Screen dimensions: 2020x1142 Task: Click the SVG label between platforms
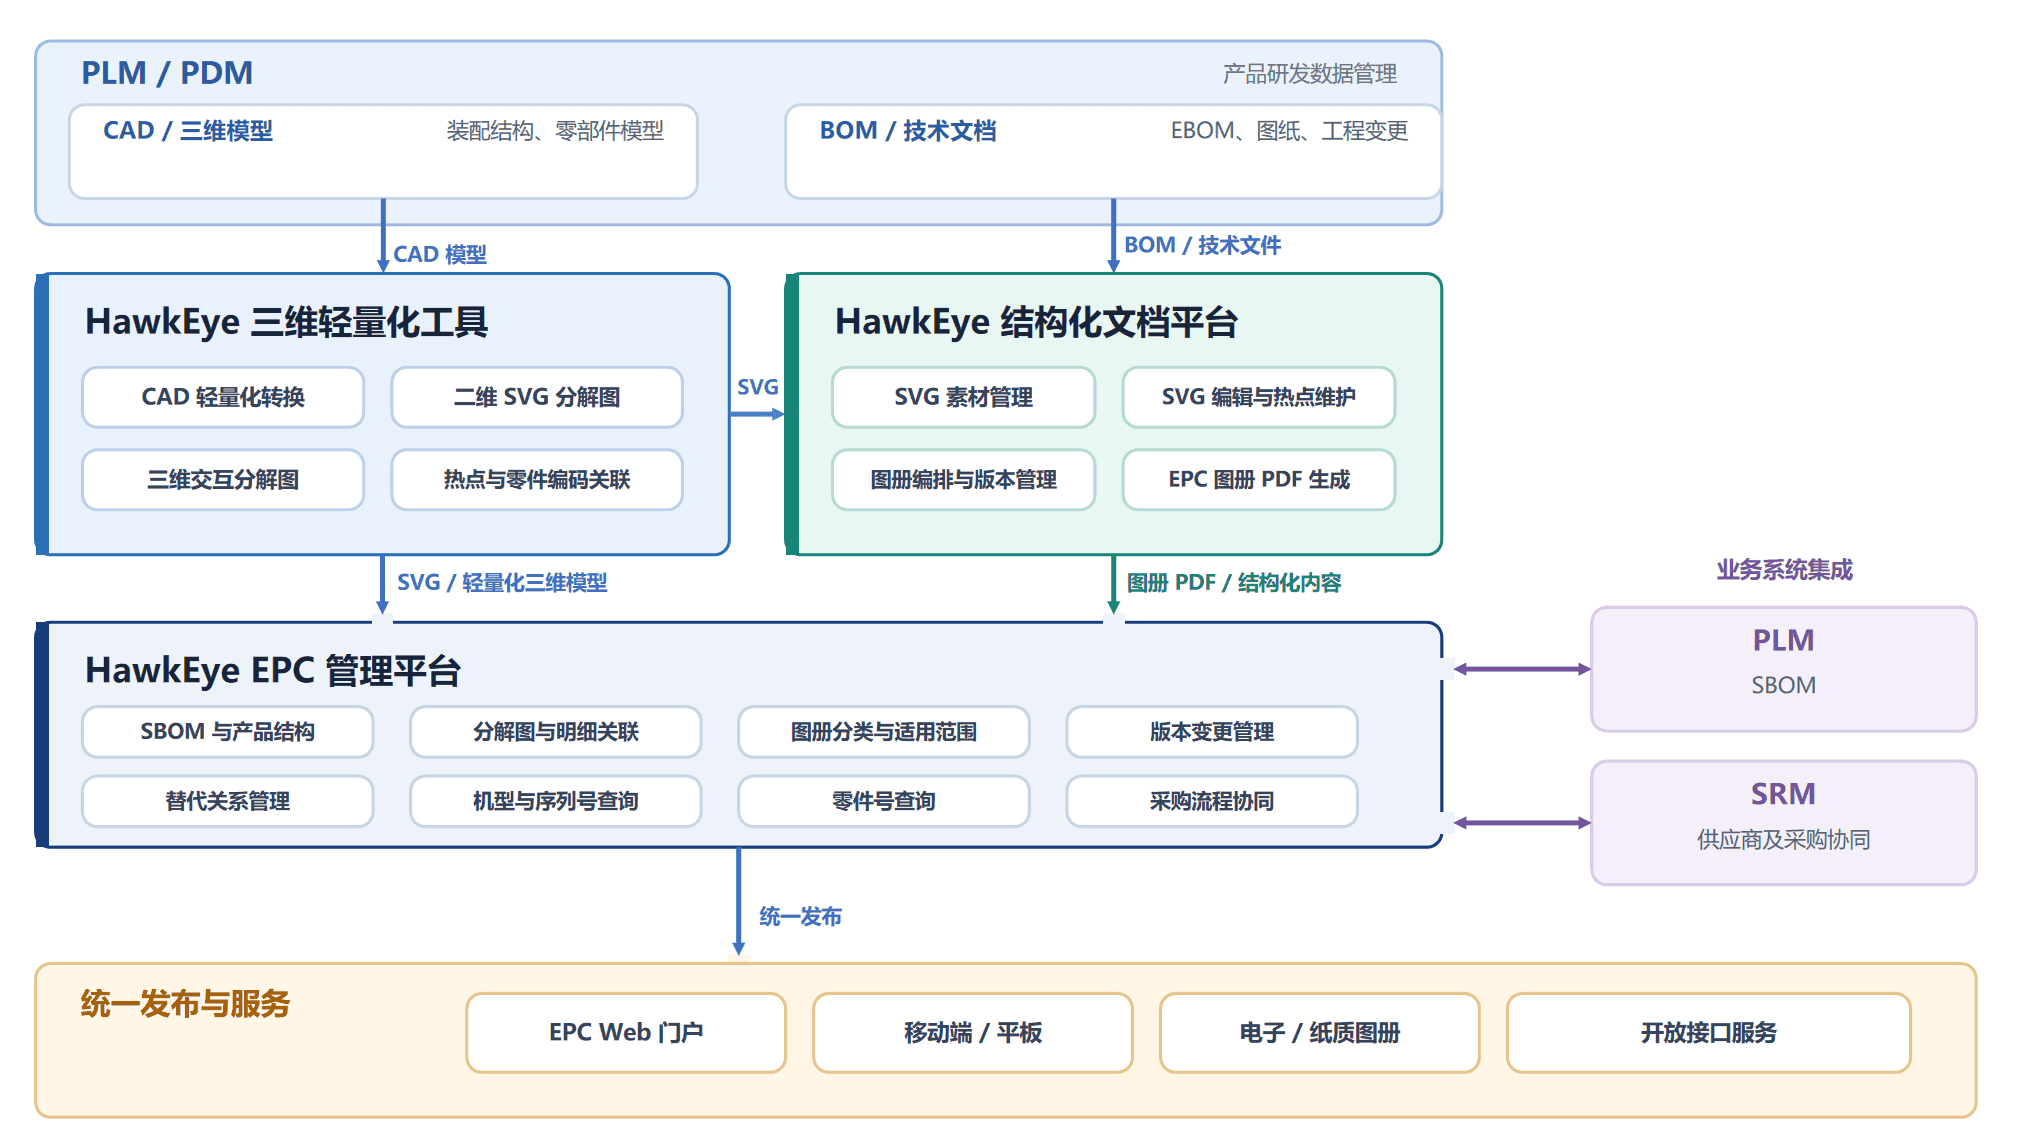758,387
